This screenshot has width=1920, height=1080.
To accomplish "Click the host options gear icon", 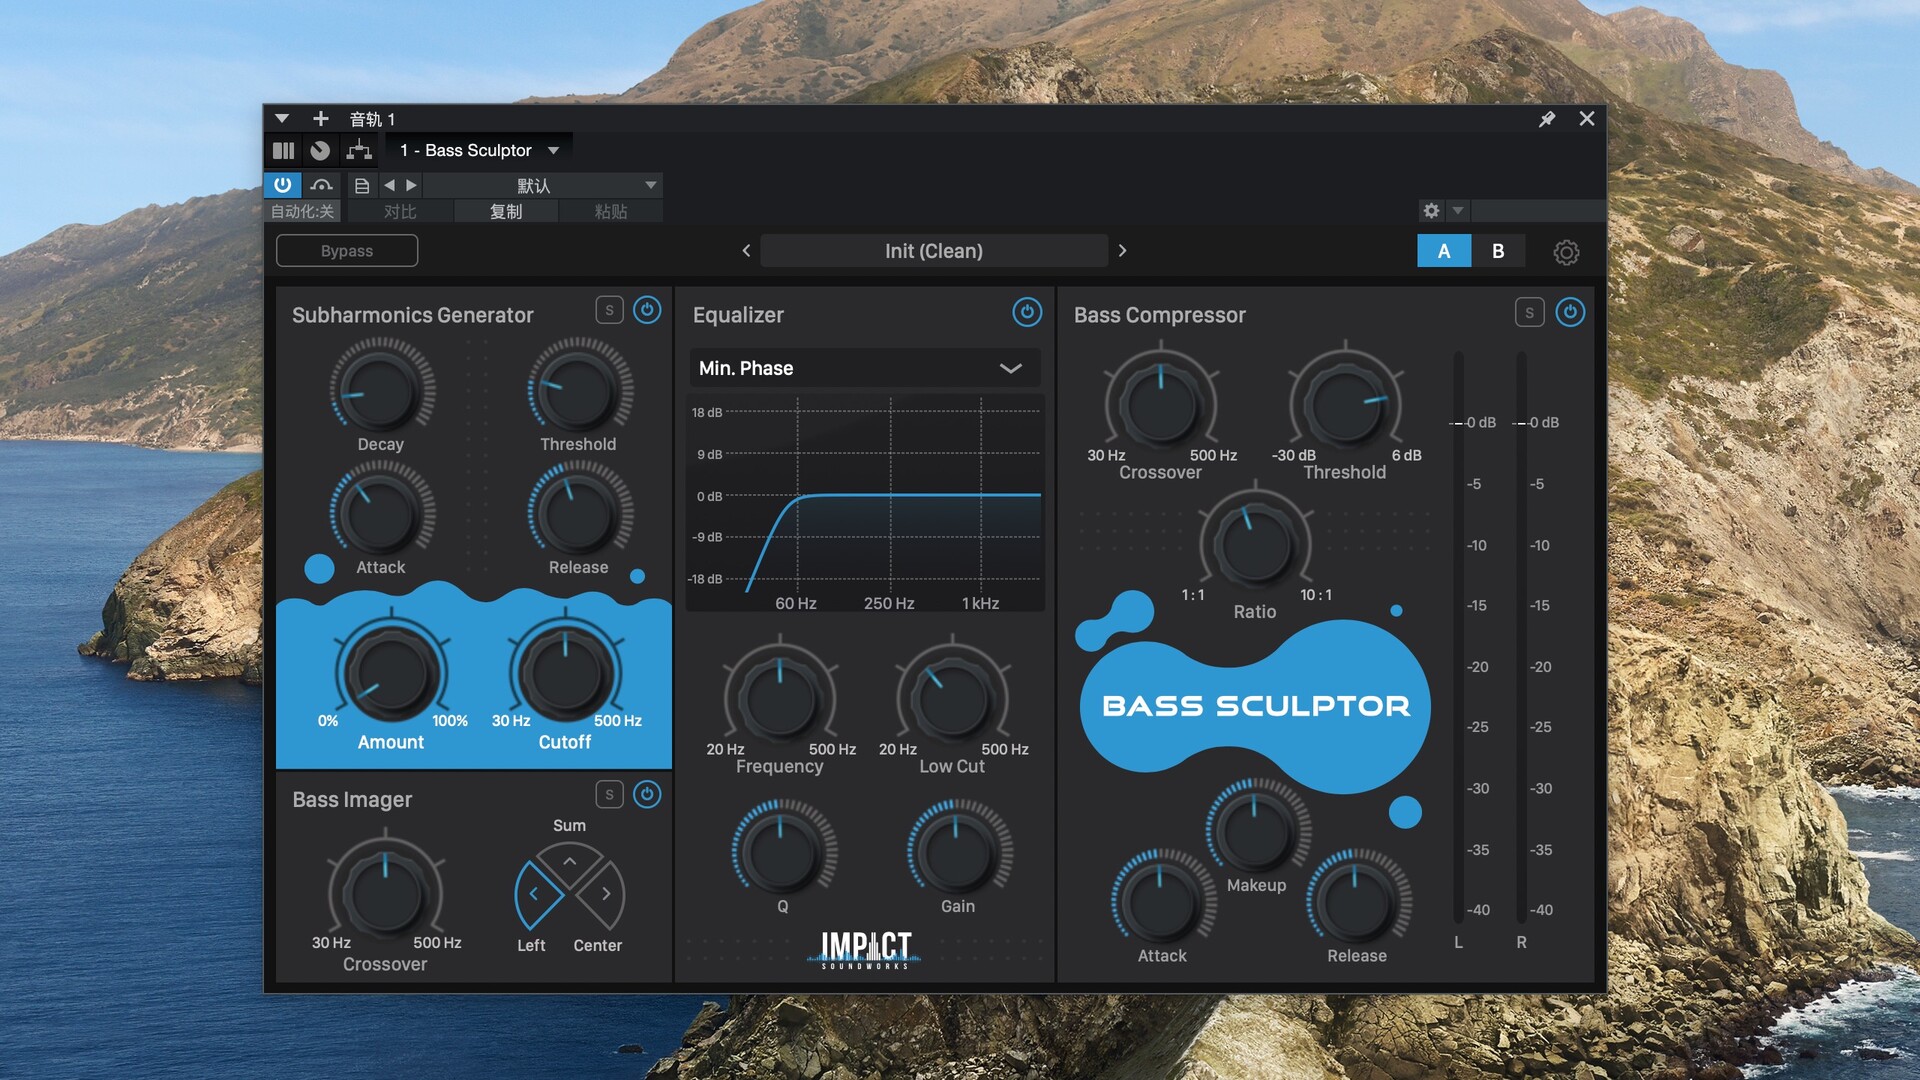I will point(1431,211).
